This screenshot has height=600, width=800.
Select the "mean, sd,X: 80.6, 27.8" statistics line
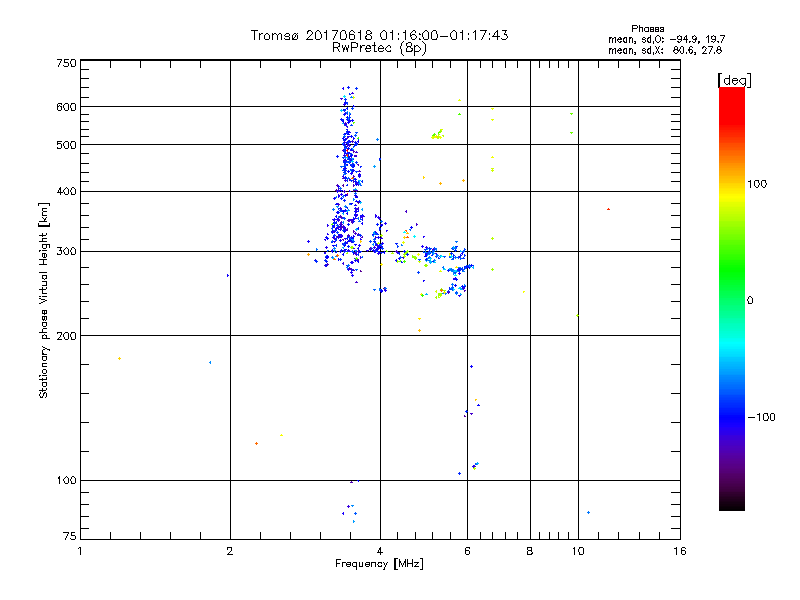click(x=665, y=50)
